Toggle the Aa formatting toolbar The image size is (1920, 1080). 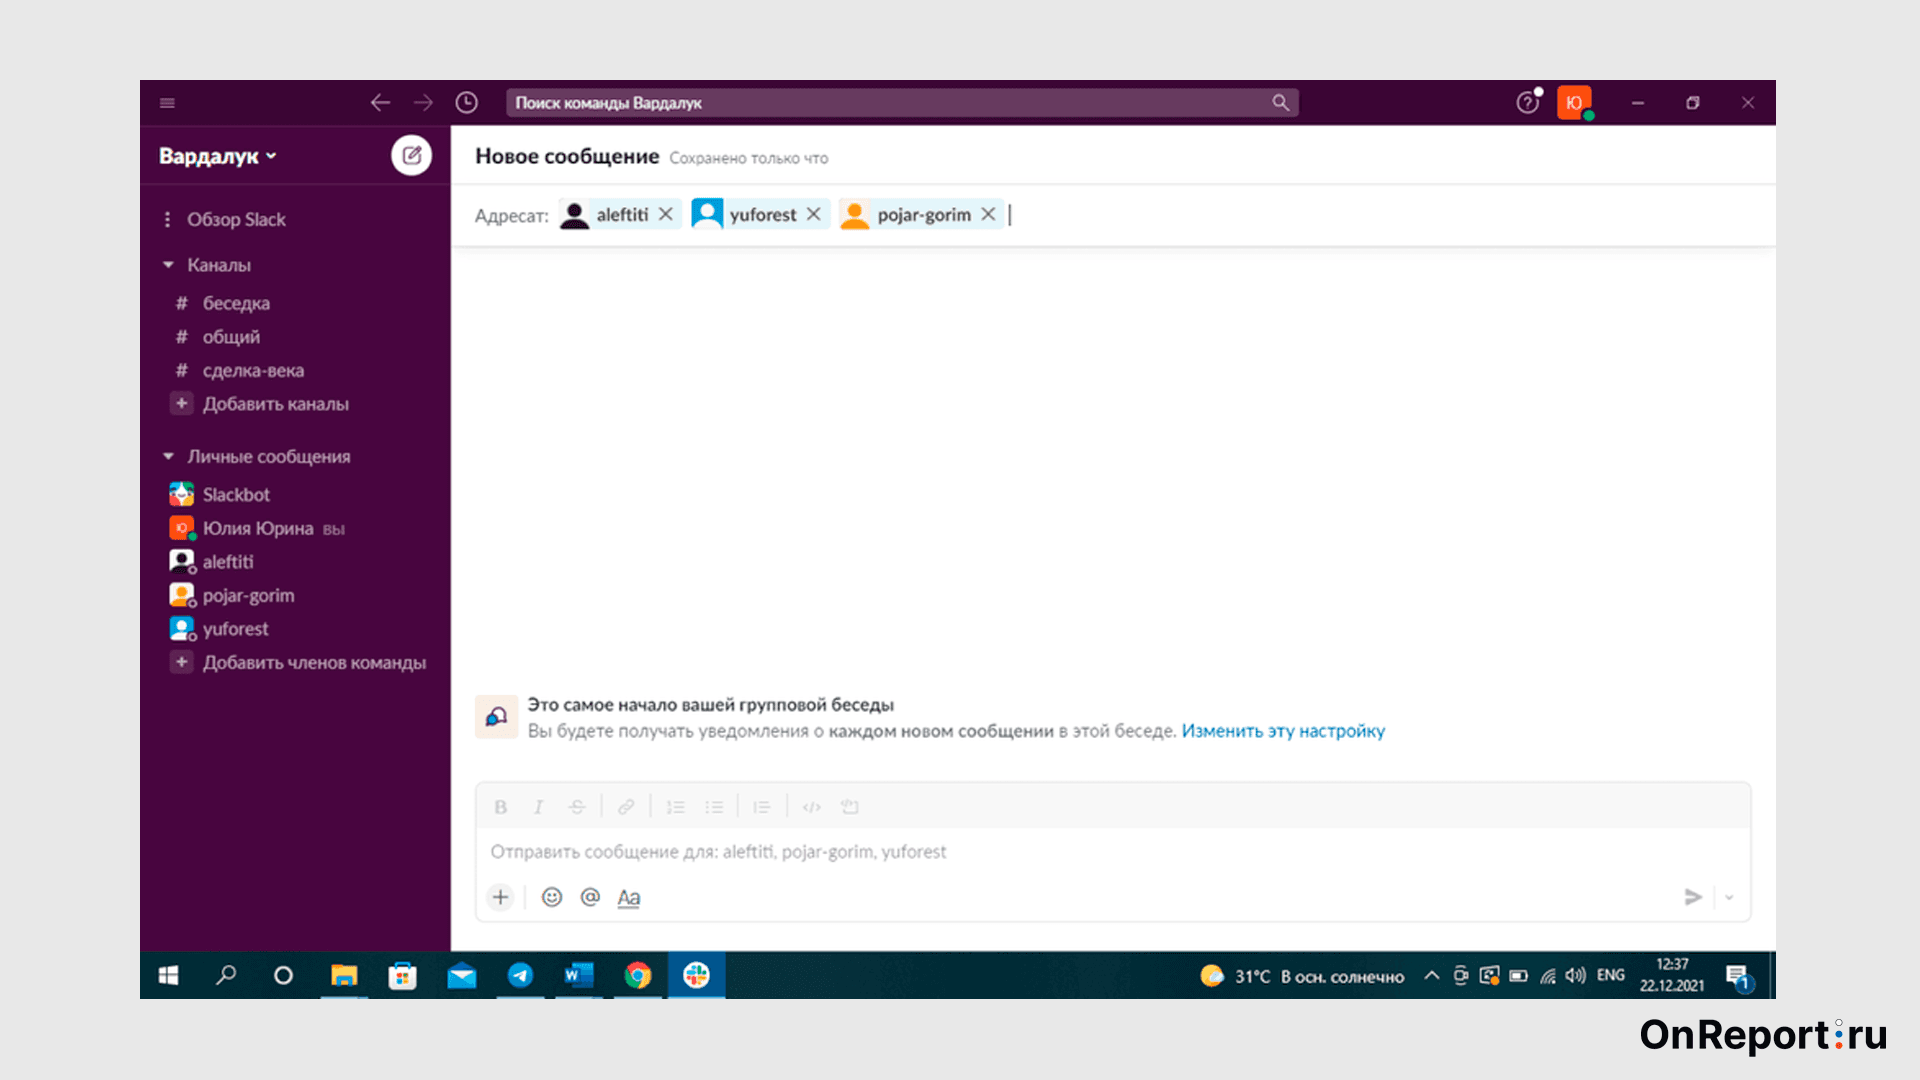(x=628, y=898)
